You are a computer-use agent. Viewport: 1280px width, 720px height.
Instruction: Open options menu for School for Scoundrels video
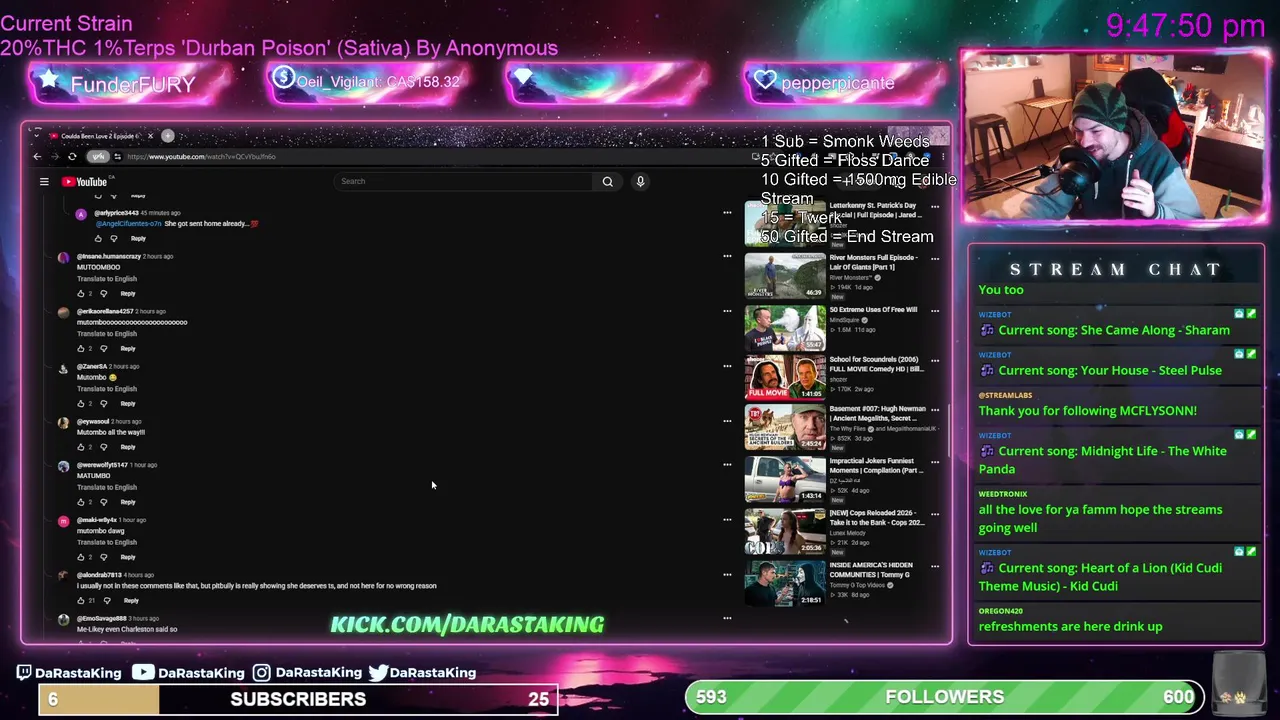935,361
